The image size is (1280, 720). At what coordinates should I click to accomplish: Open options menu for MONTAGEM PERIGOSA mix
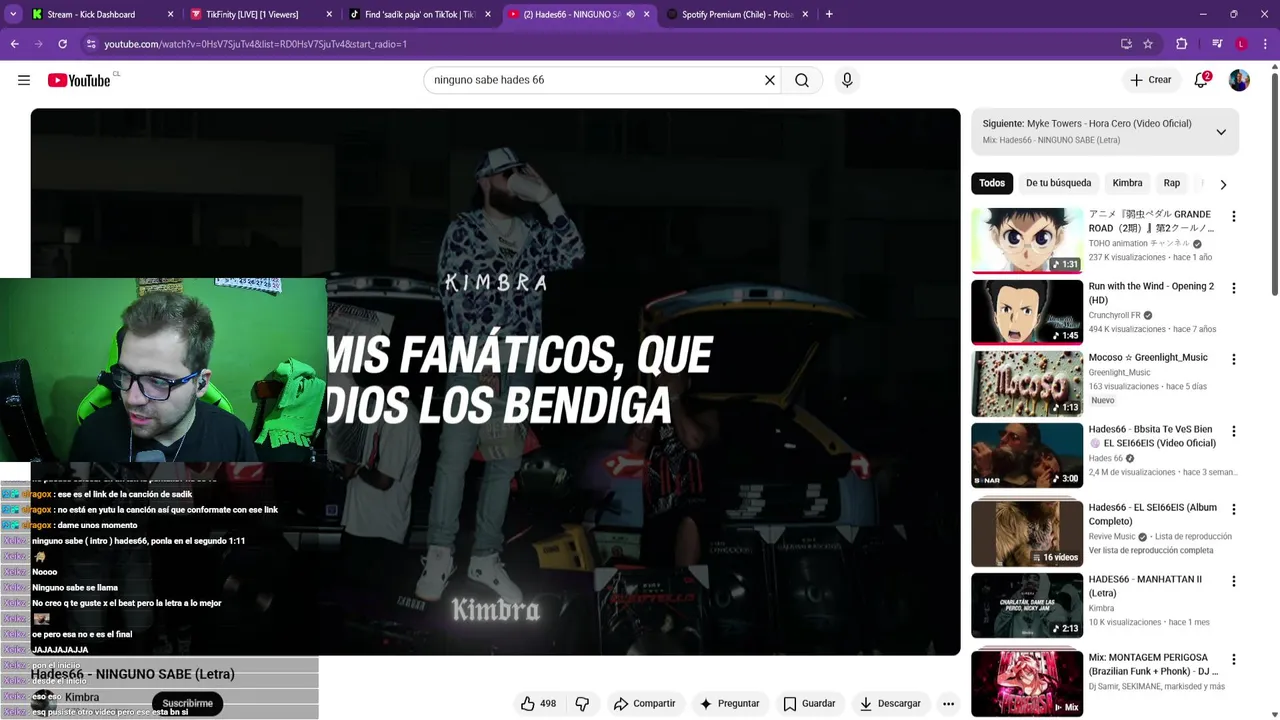click(x=1233, y=659)
